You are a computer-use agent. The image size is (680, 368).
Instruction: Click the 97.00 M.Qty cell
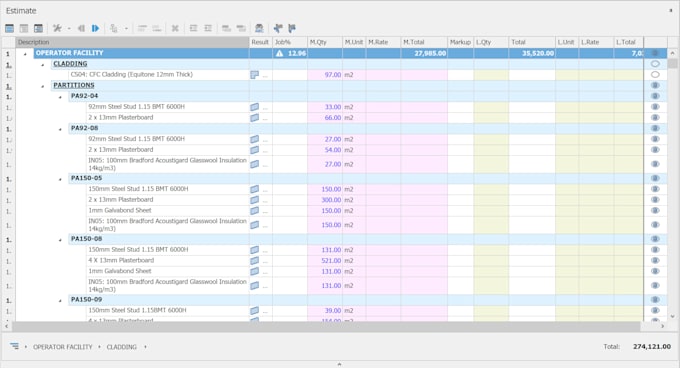click(x=325, y=75)
